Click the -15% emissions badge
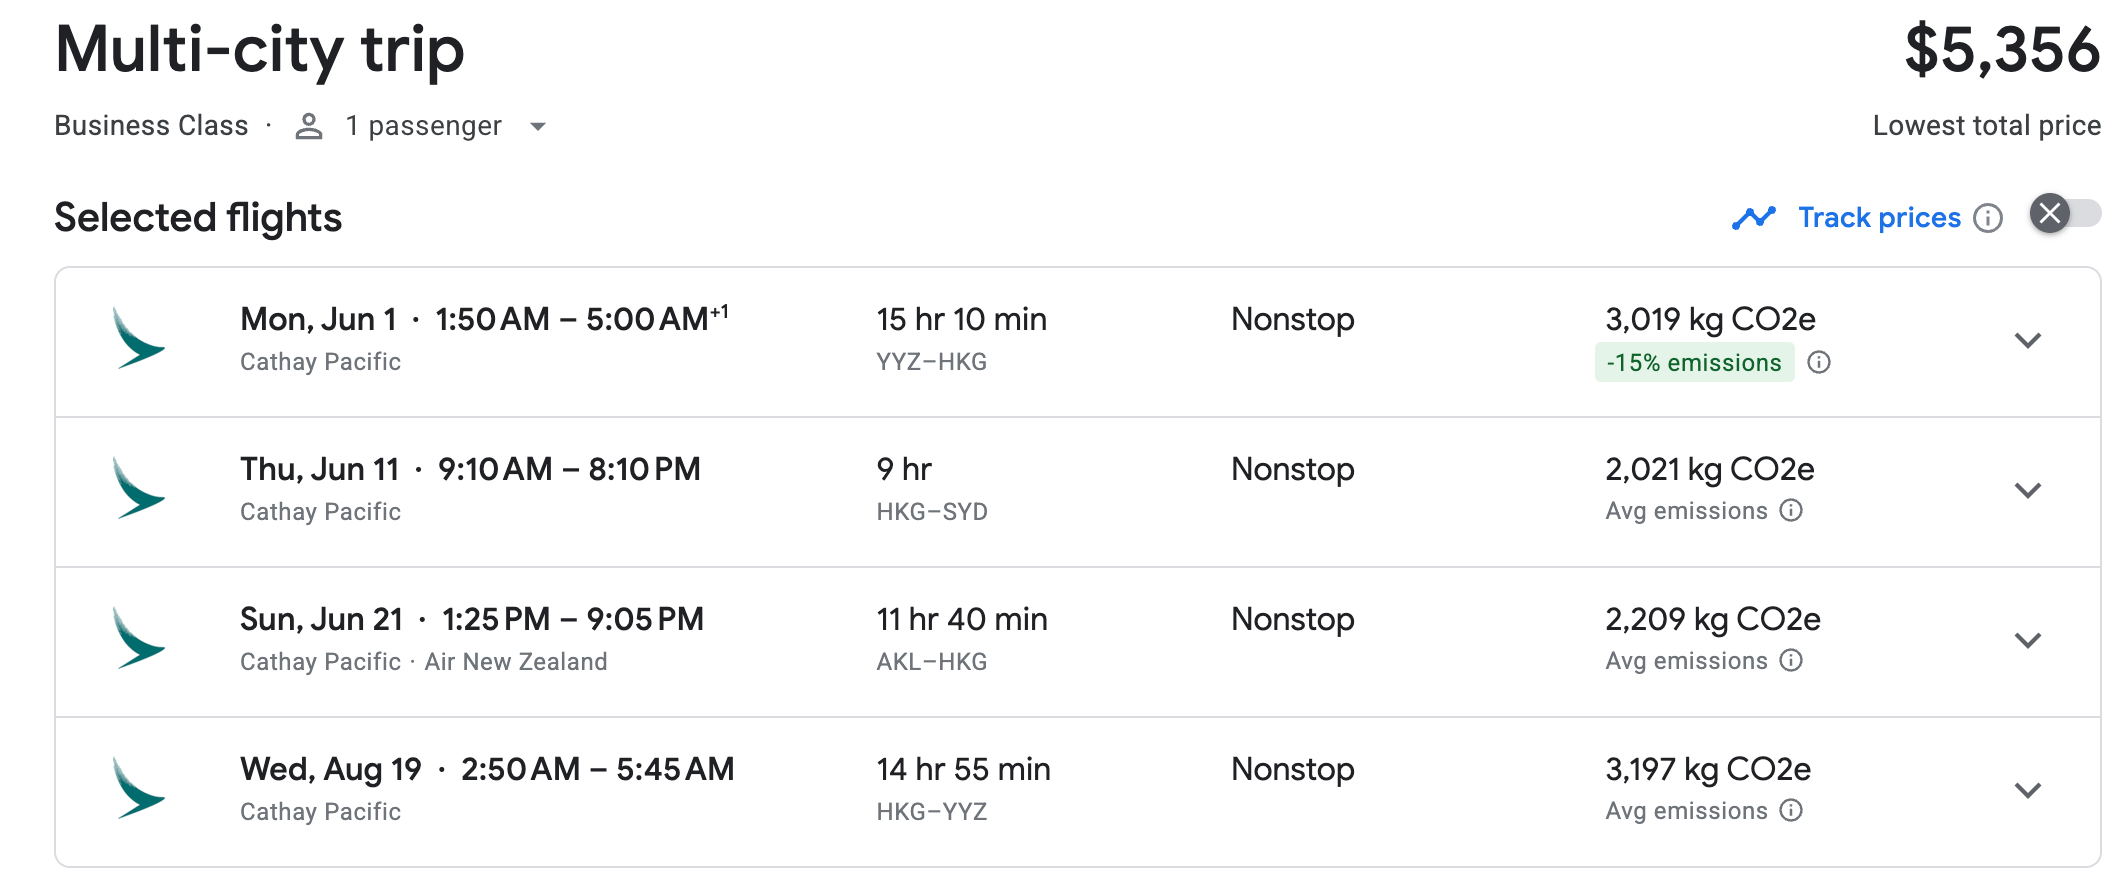This screenshot has width=2120, height=888. tap(1694, 362)
